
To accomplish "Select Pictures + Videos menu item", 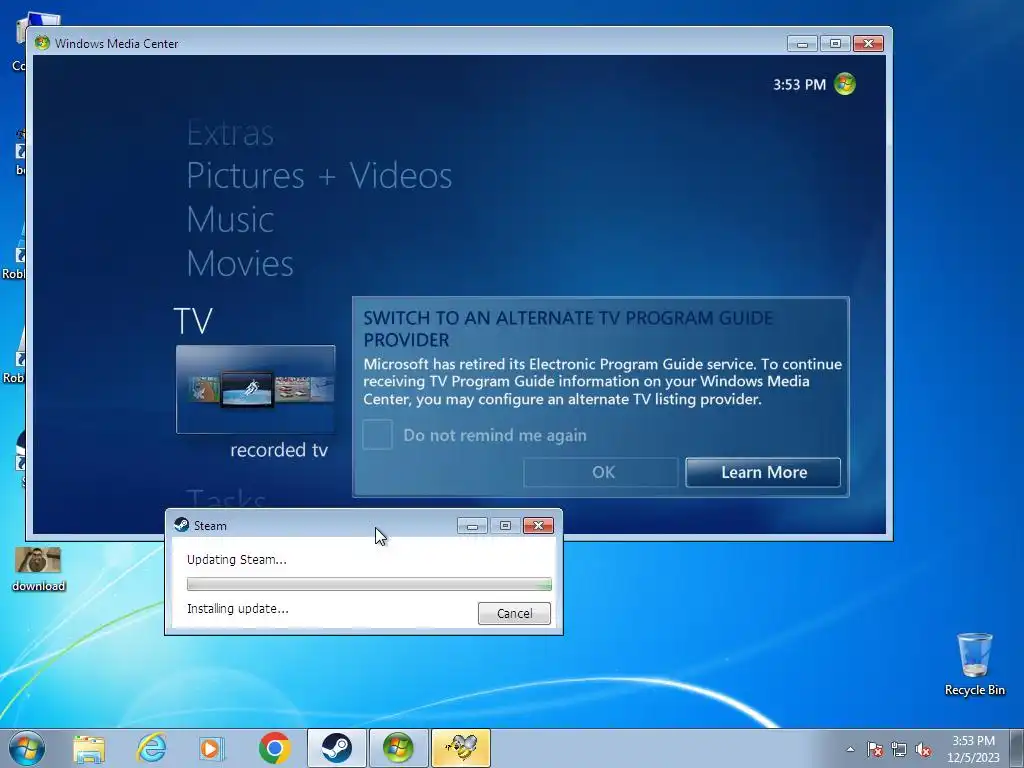I will point(319,176).
